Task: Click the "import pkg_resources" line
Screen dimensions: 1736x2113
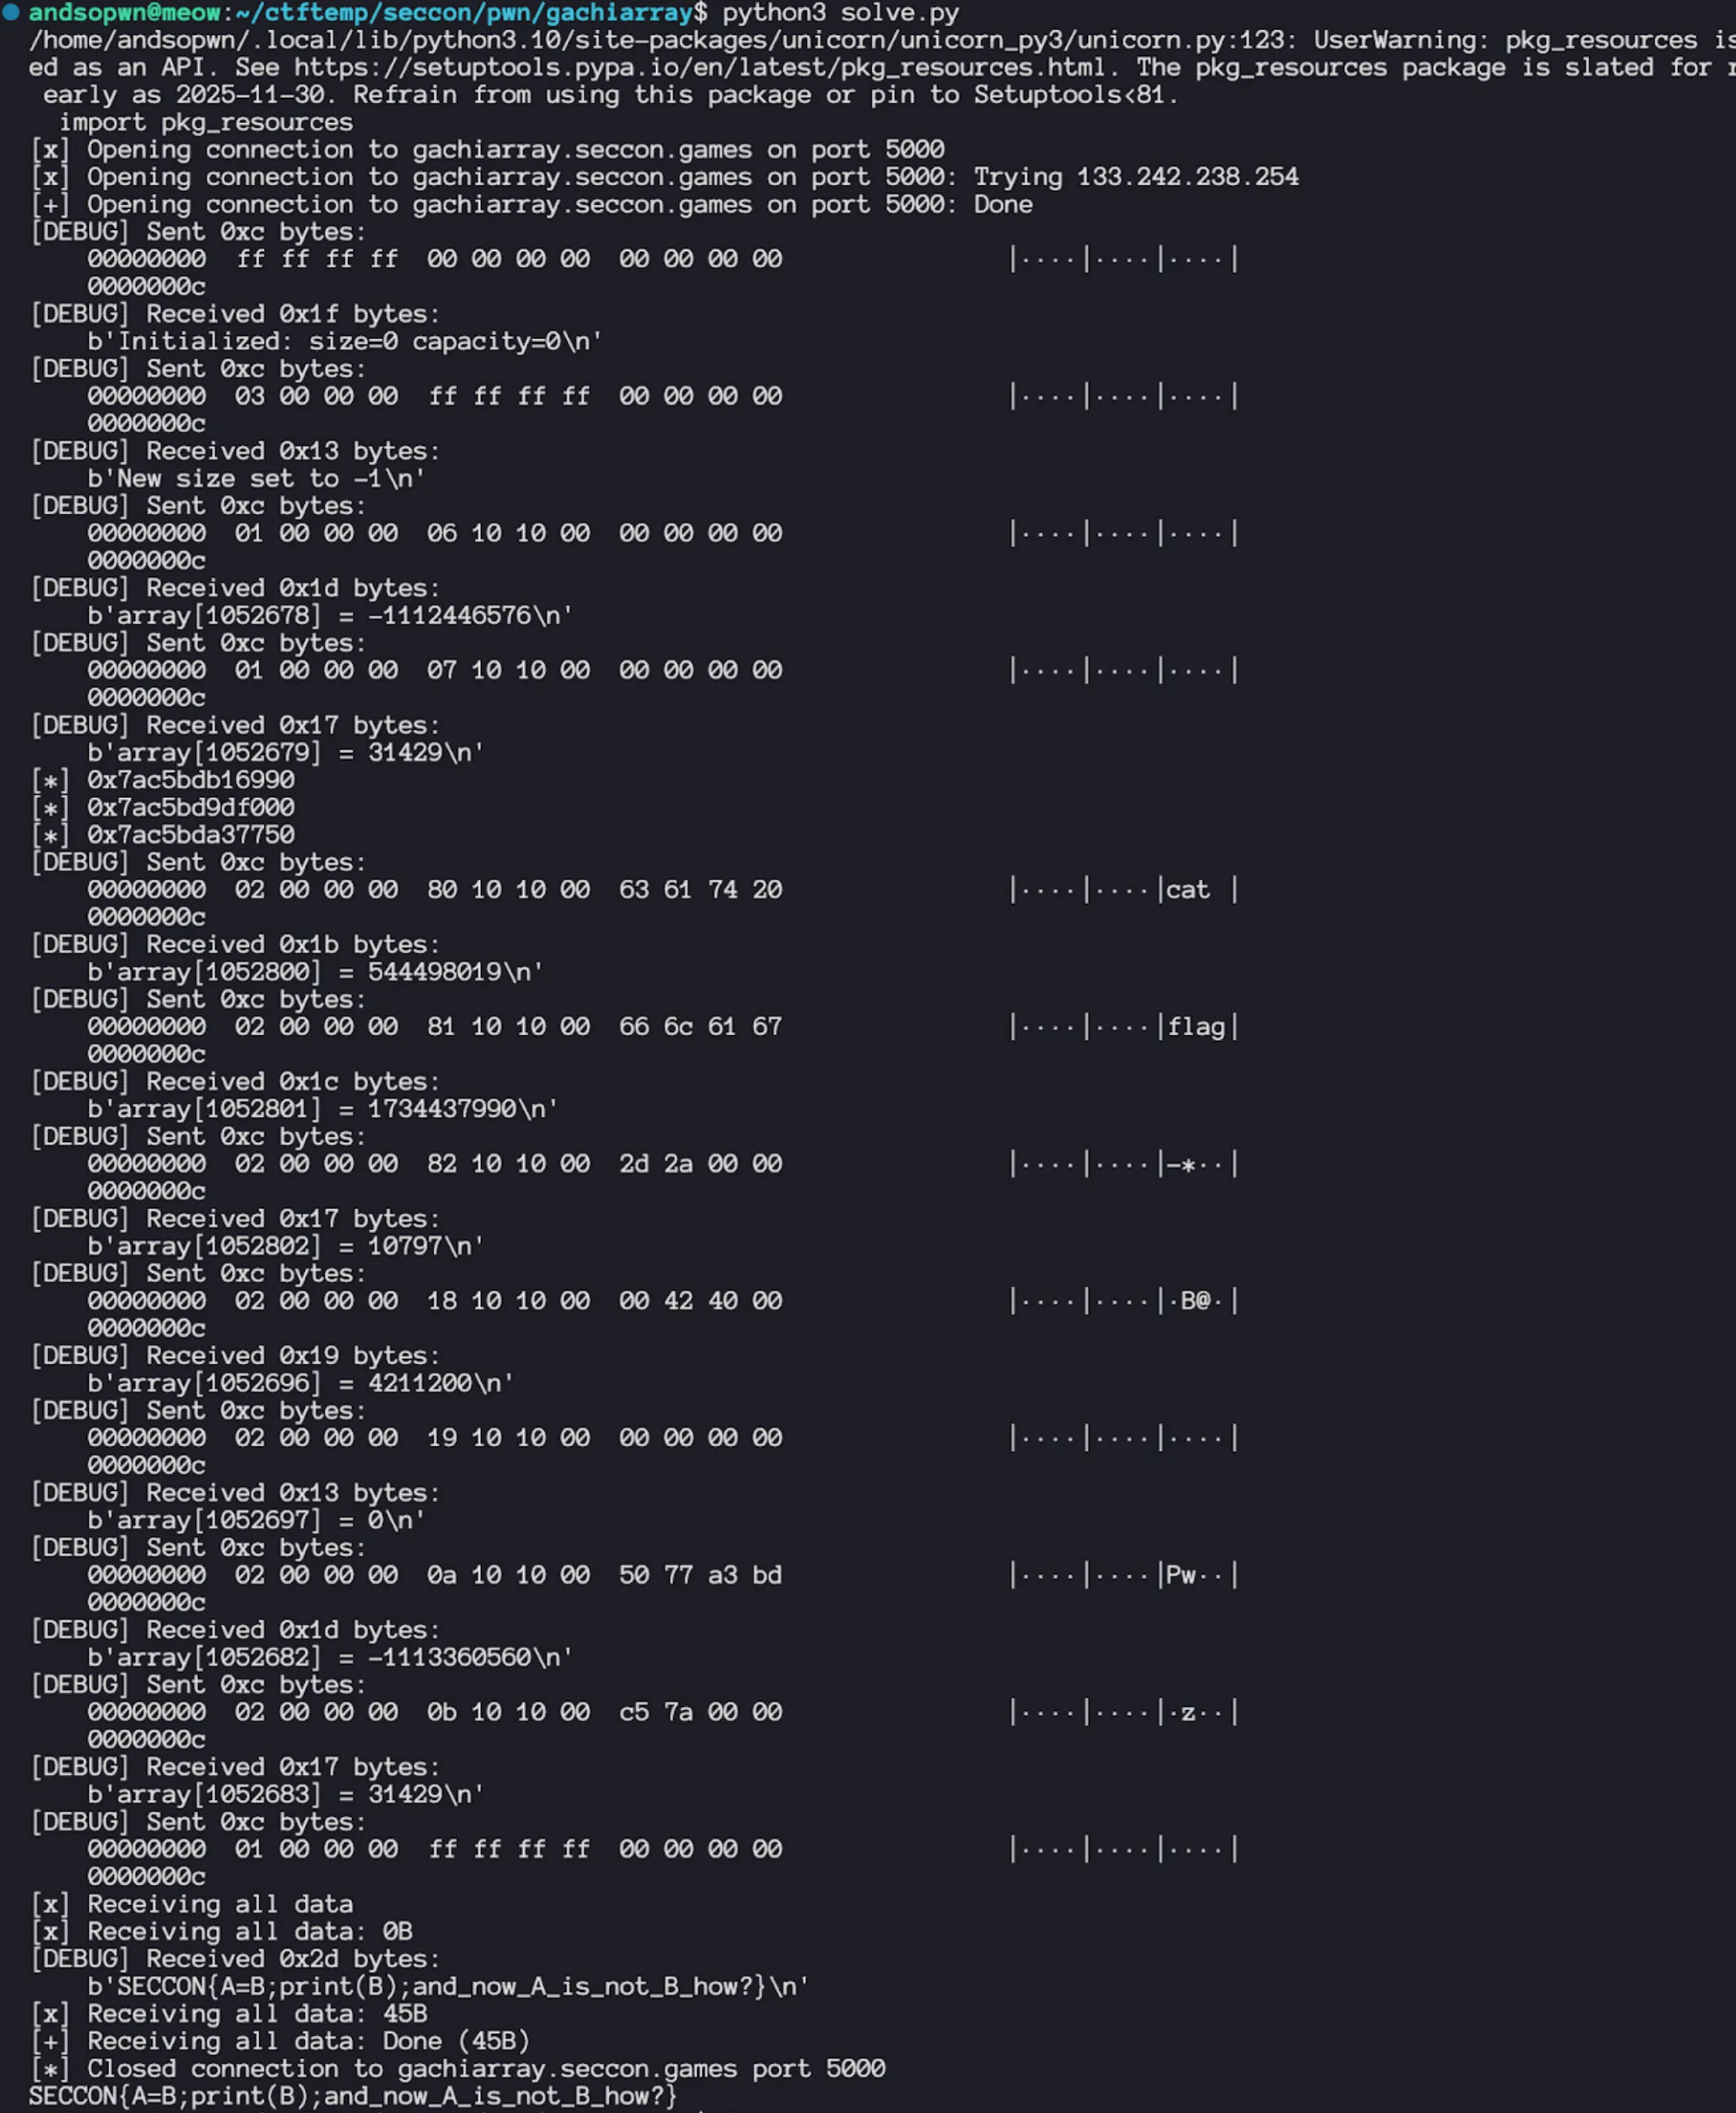Action: pyautogui.click(x=205, y=122)
